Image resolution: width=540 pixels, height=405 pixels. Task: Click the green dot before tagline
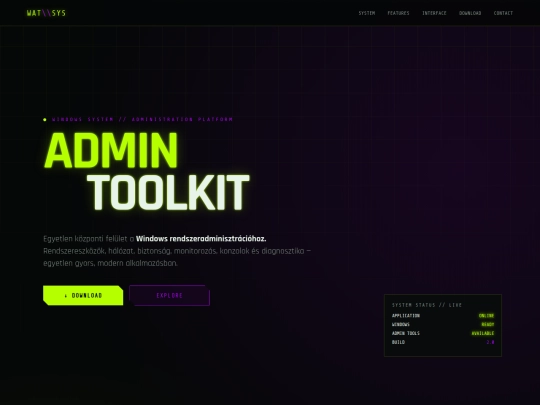tap(45, 120)
